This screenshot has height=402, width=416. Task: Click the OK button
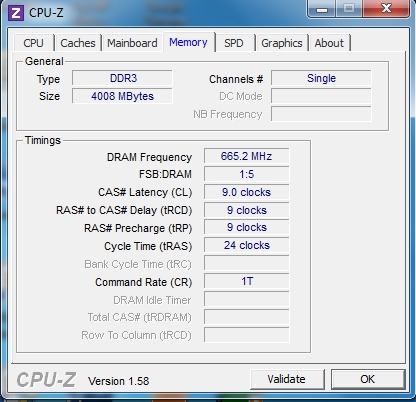(x=368, y=379)
